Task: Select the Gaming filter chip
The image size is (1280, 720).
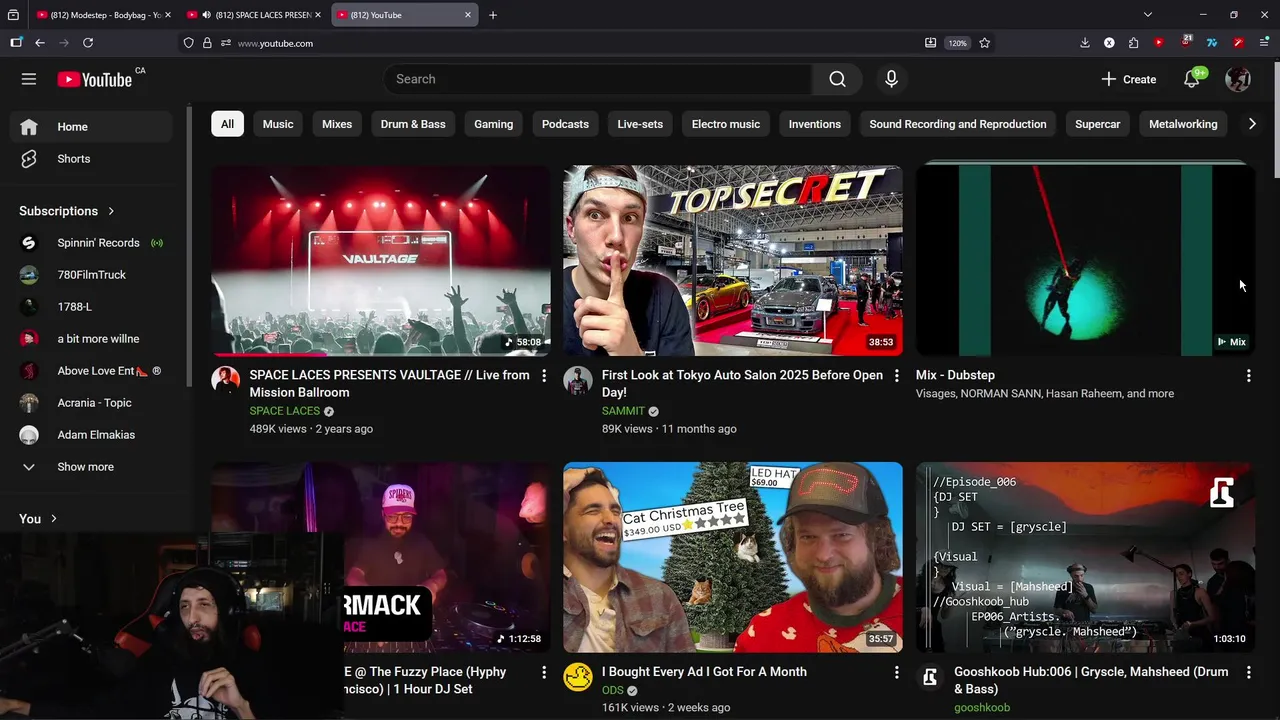Action: (x=493, y=124)
